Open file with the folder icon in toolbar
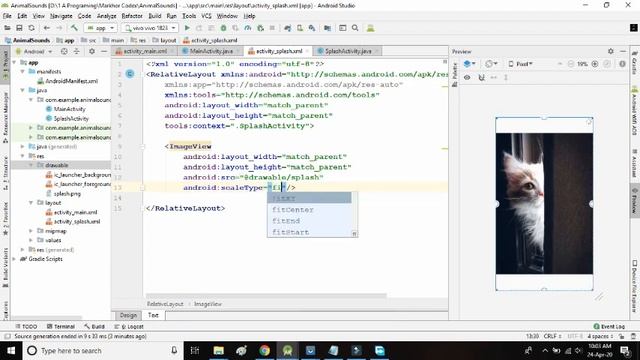The height and width of the screenshot is (360, 640). [x=7, y=28]
